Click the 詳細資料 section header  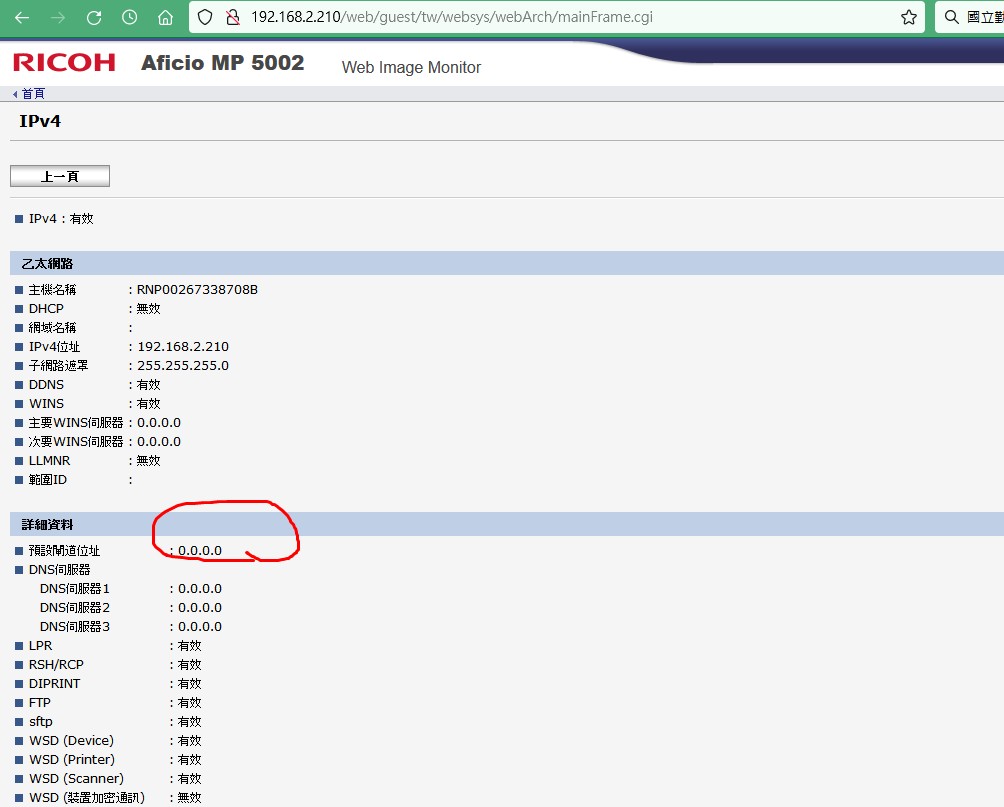[48, 525]
